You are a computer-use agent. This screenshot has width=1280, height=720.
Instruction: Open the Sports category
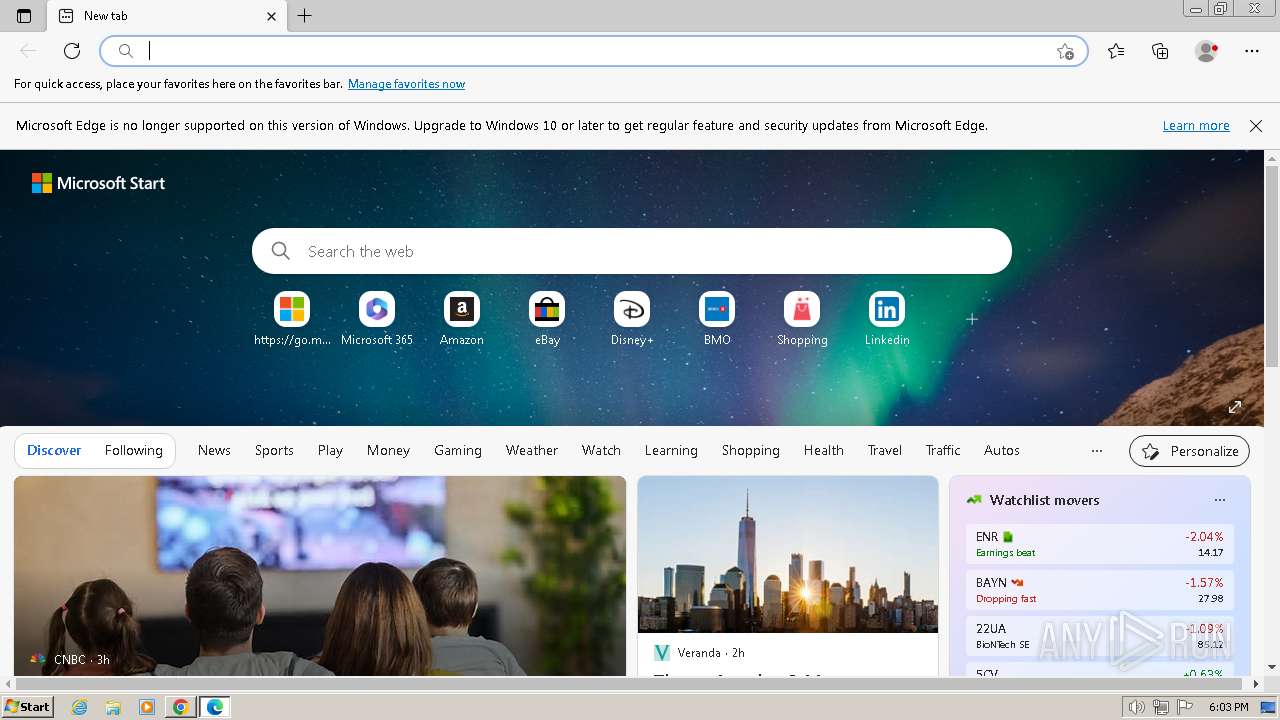pyautogui.click(x=274, y=451)
